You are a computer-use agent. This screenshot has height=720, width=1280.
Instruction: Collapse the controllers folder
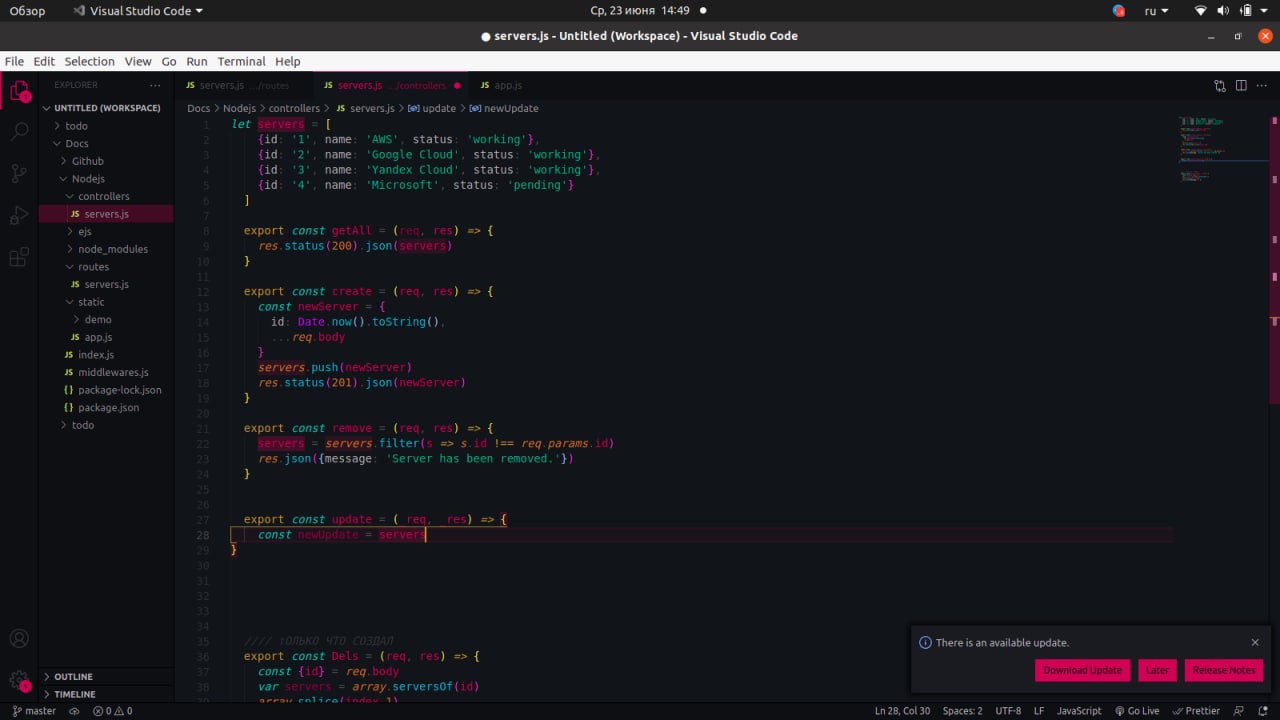(103, 196)
